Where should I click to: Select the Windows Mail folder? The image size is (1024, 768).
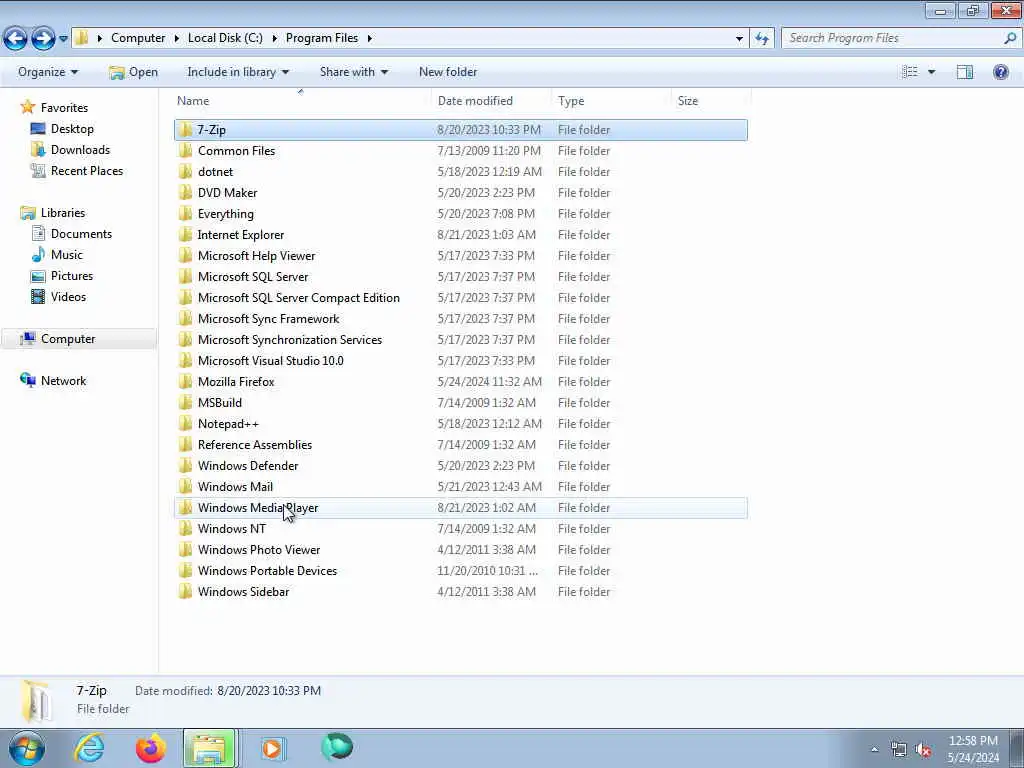(235, 487)
